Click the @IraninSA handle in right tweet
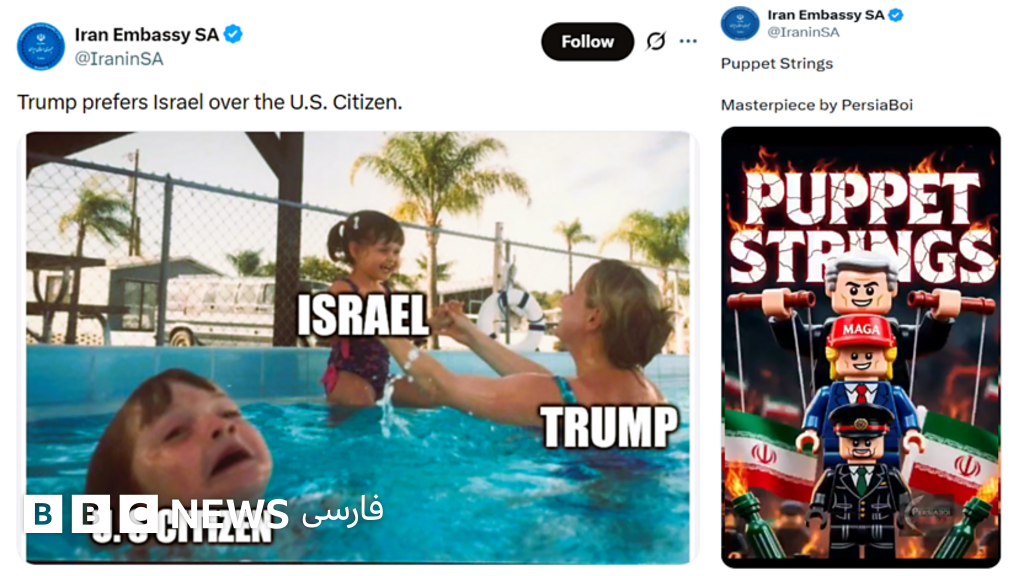Image resolution: width=1024 pixels, height=576 pixels. [x=803, y=32]
